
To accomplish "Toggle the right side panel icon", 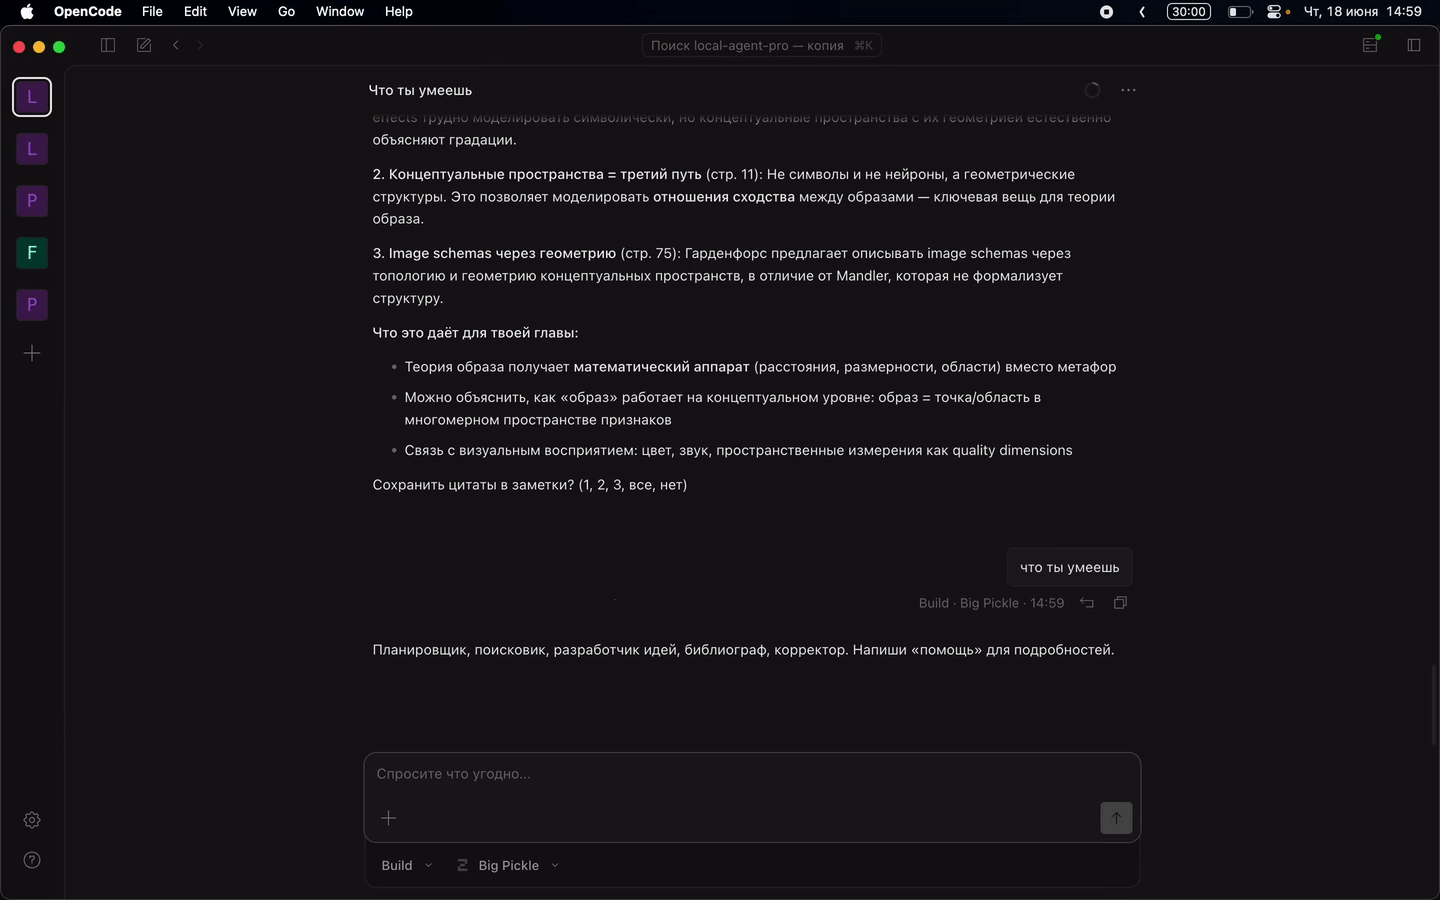I will coord(1413,45).
